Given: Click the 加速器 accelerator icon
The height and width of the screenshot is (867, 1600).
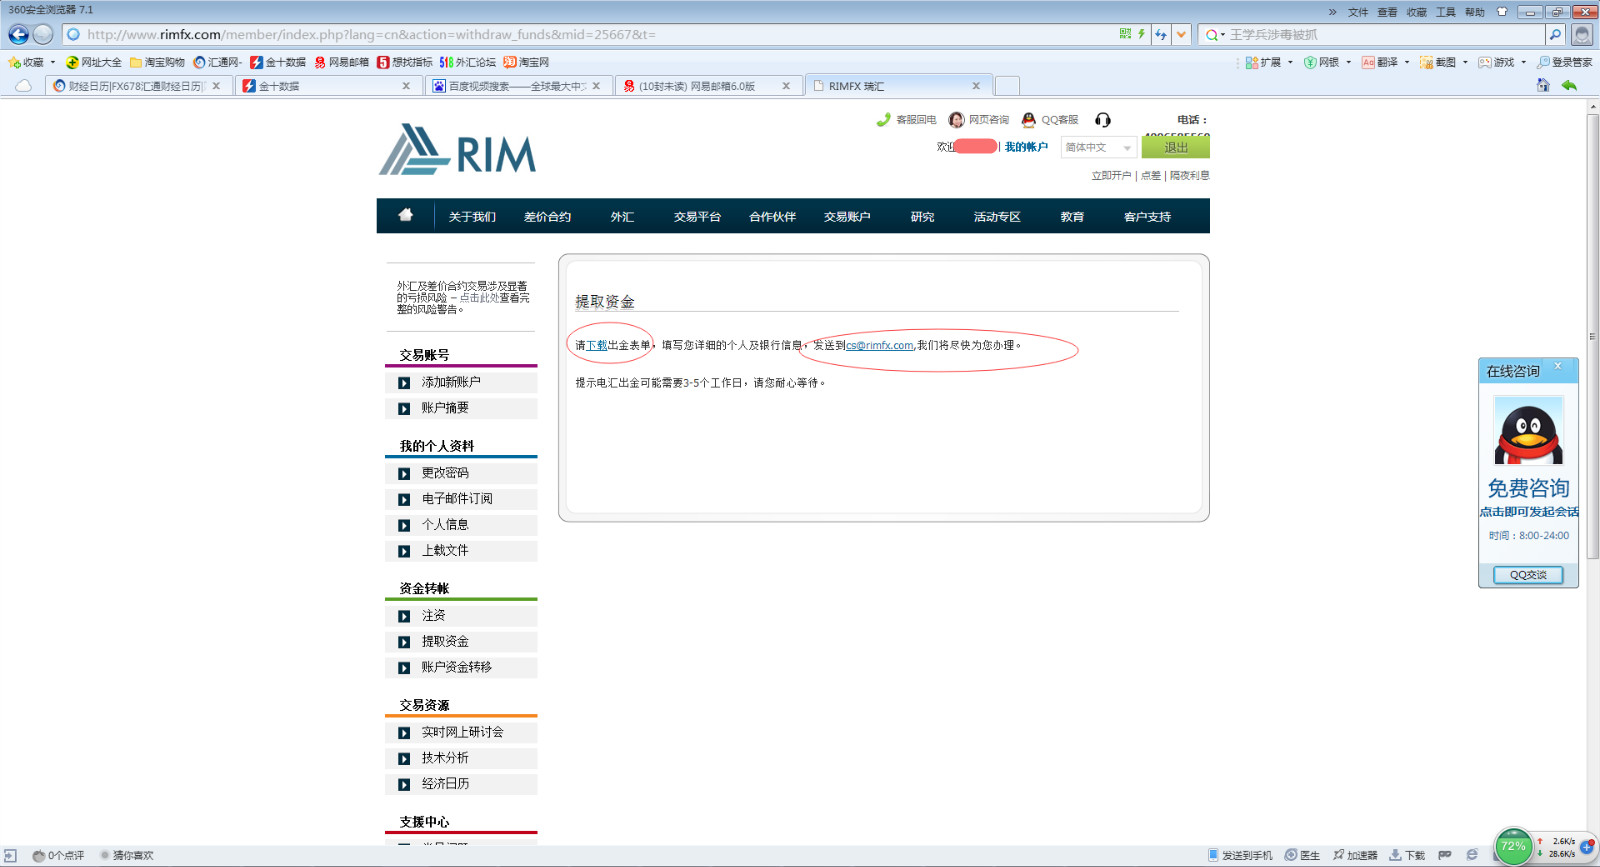Looking at the screenshot, I should (1355, 855).
